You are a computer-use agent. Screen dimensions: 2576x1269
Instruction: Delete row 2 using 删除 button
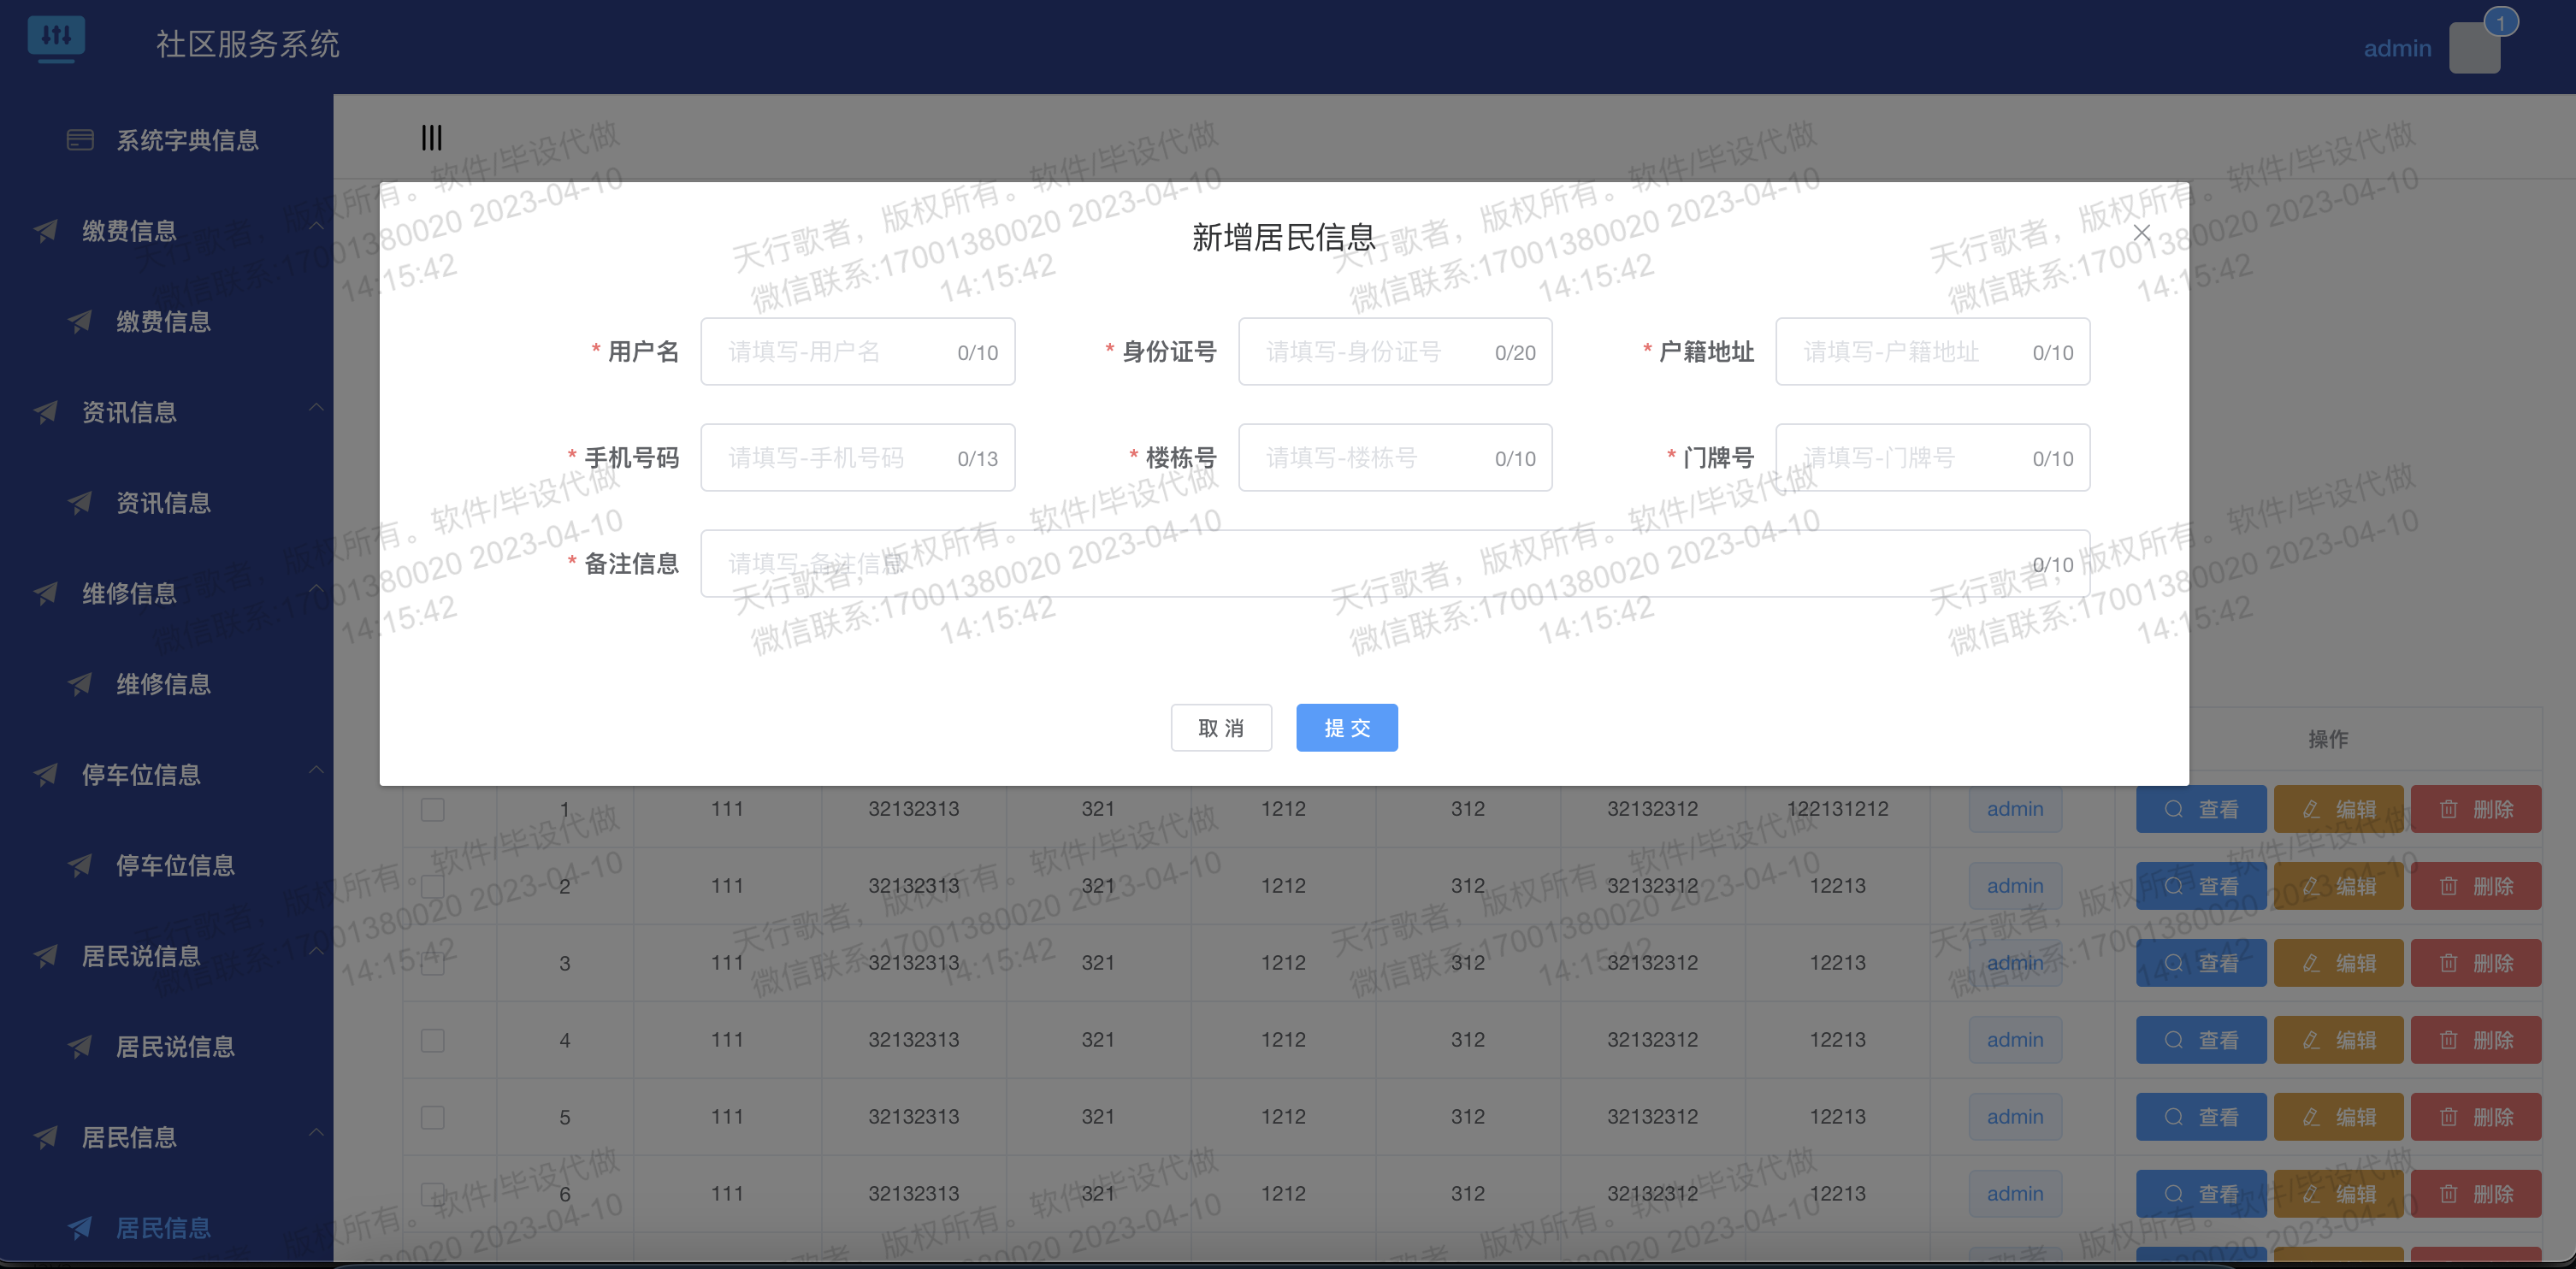[x=2476, y=886]
